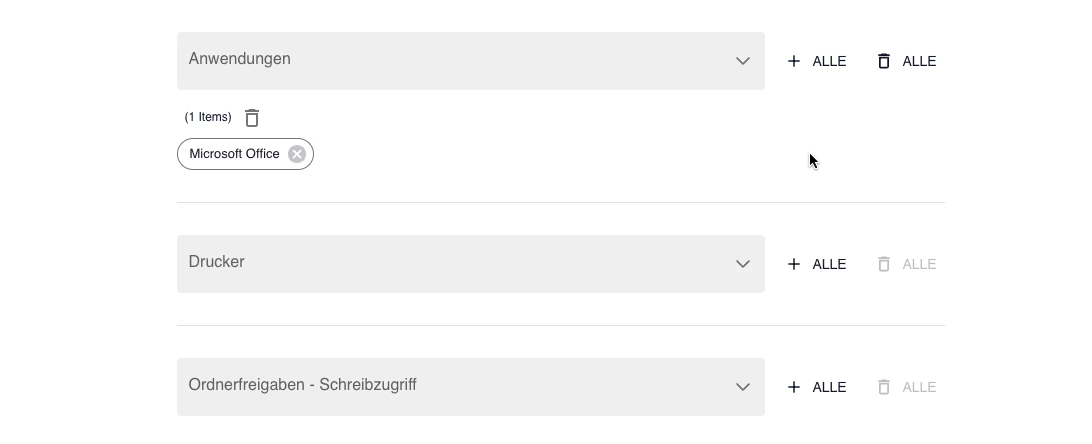Delete ALLE Anwendungen via the text label
Image resolution: width=1092 pixels, height=444 pixels.
point(919,61)
